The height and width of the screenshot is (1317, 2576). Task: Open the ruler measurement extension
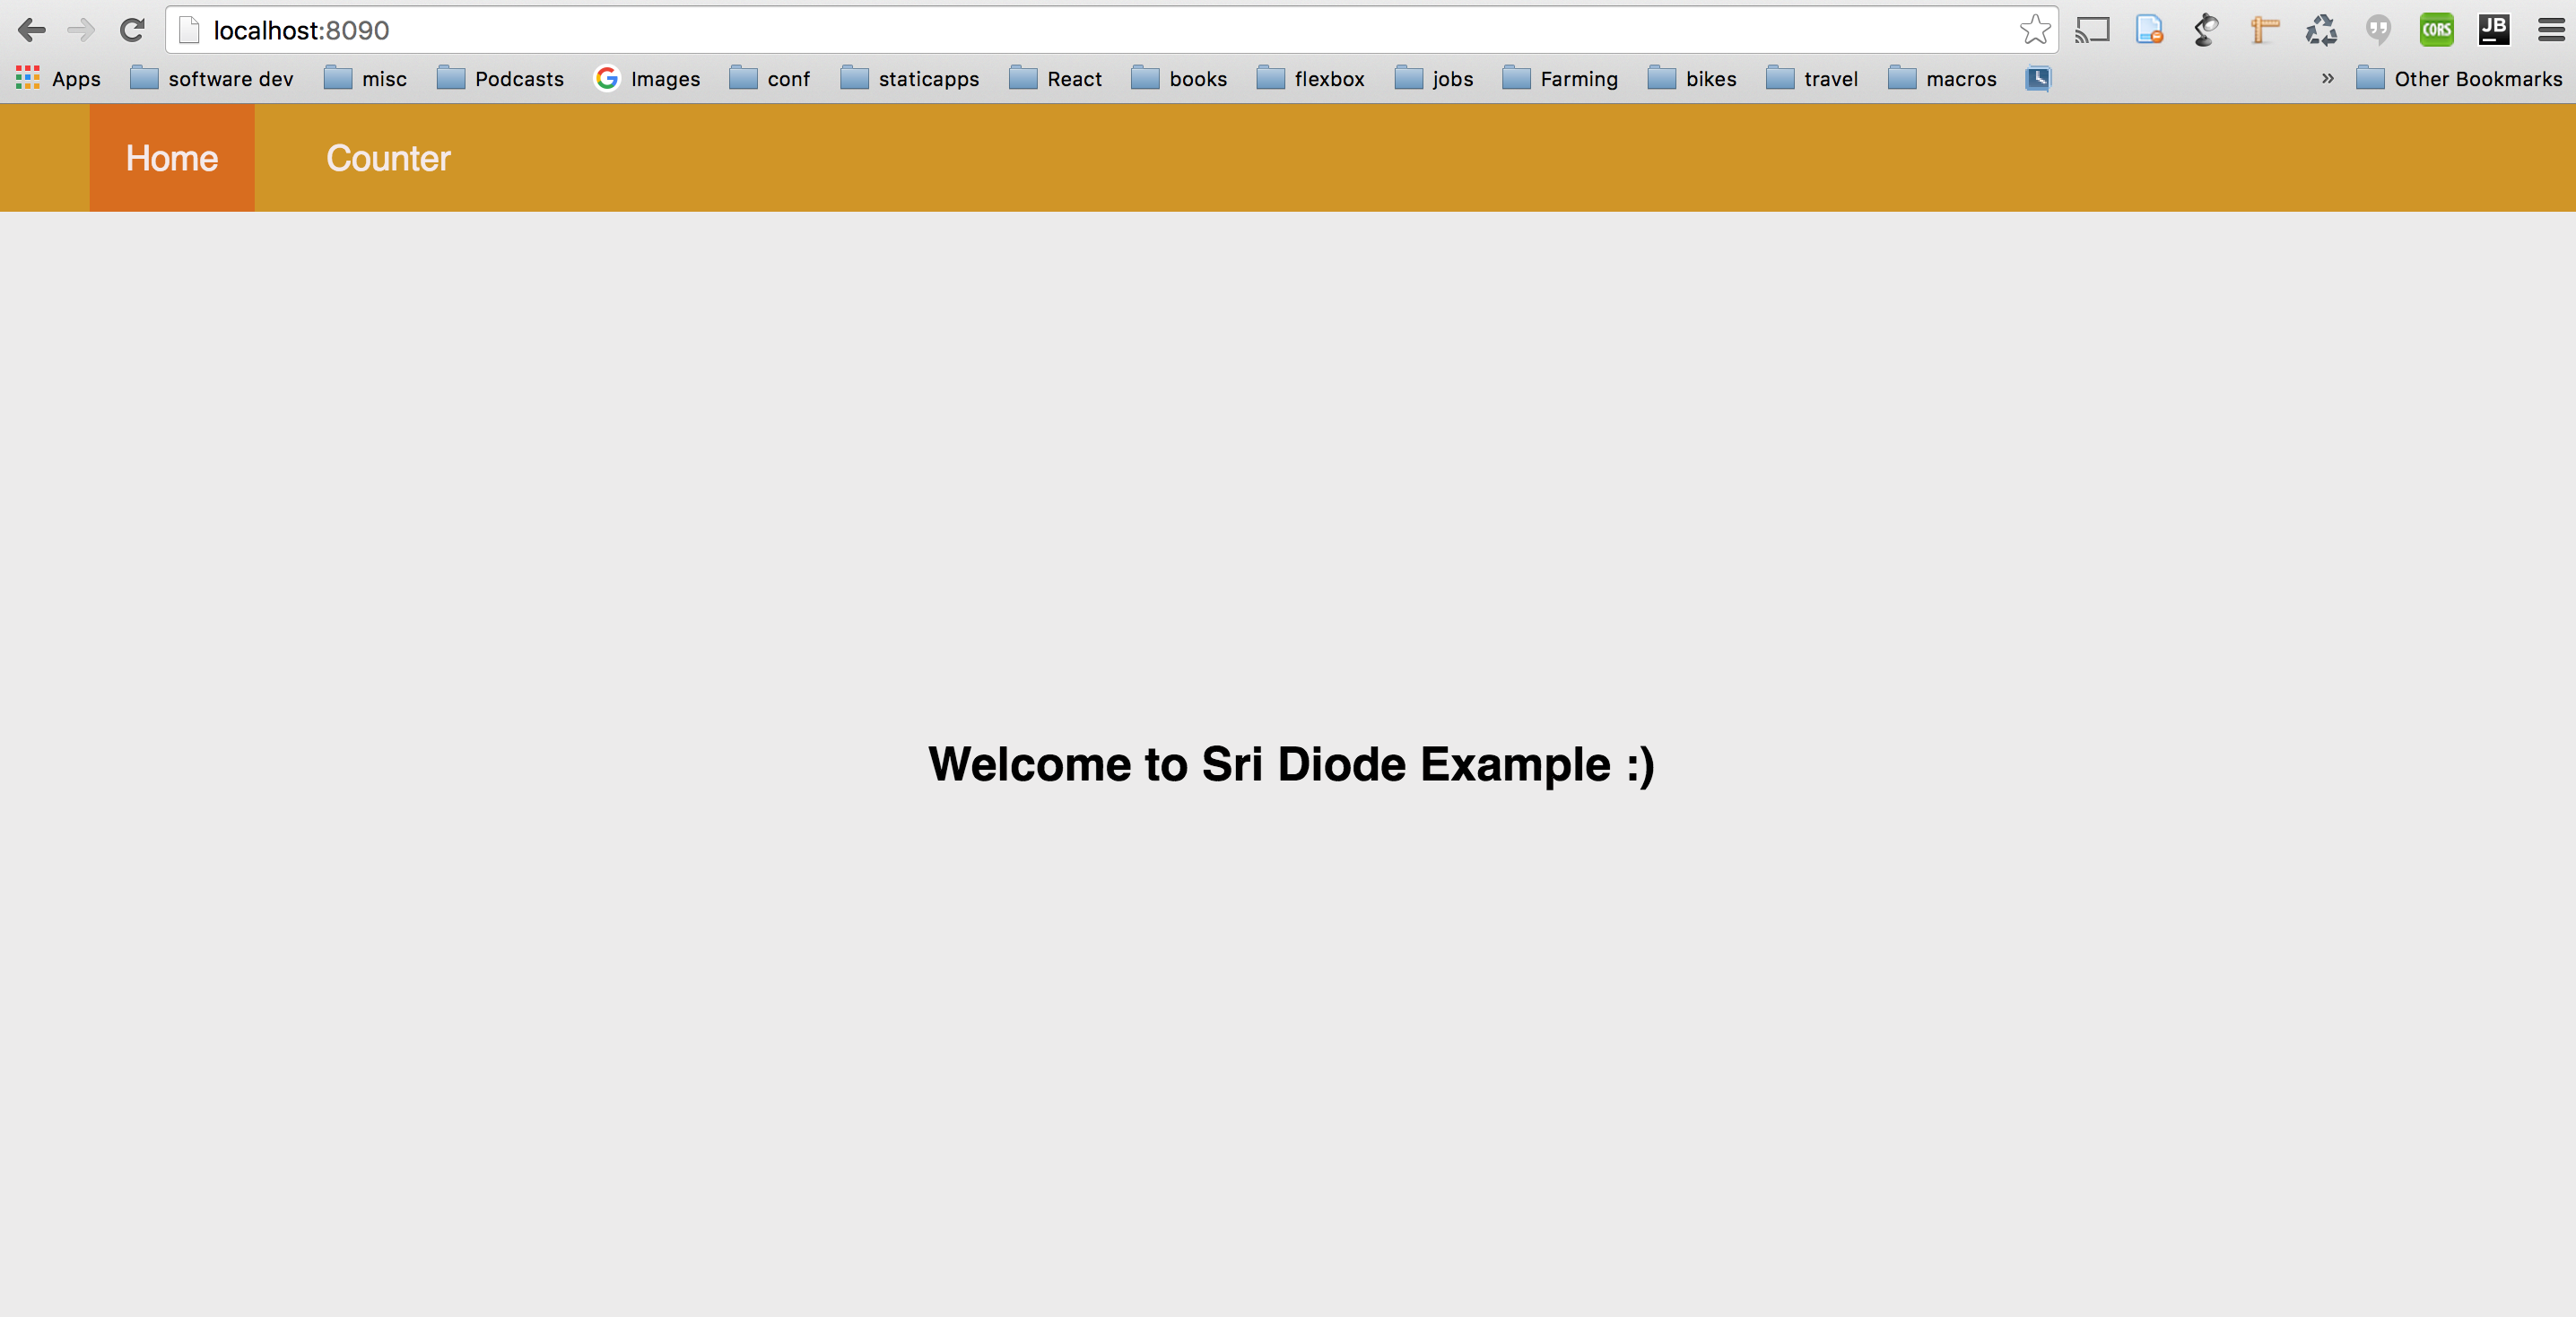tap(2264, 30)
